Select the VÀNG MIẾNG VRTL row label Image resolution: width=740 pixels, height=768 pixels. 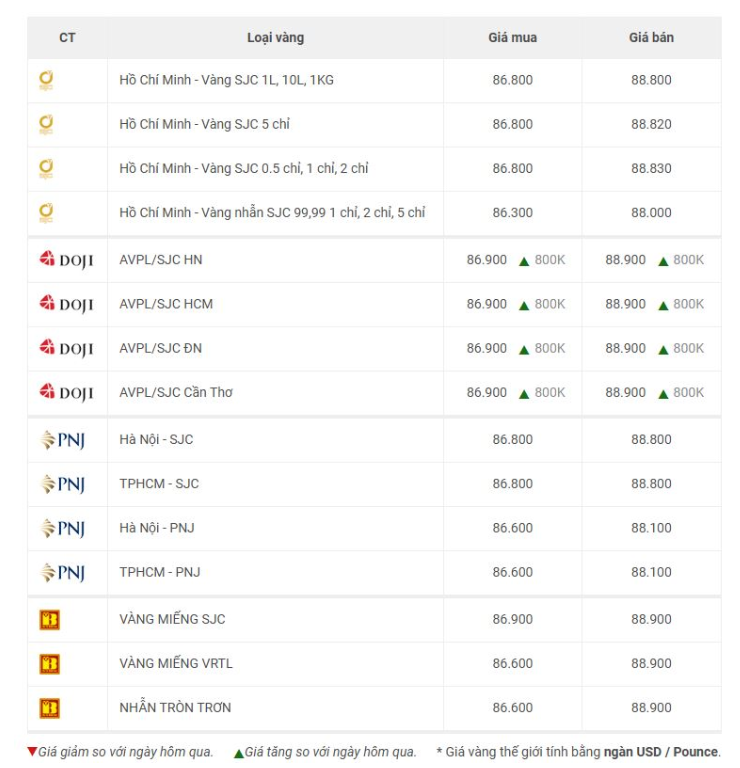pos(176,663)
